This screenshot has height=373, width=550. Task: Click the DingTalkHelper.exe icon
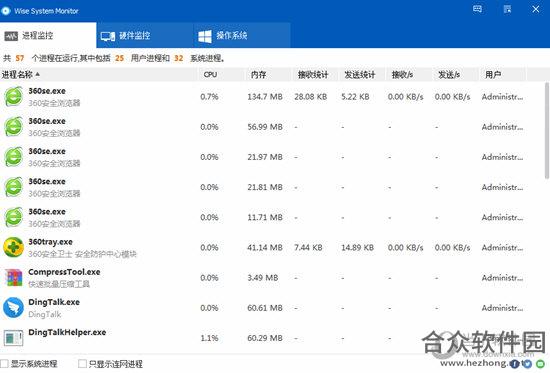(x=13, y=338)
